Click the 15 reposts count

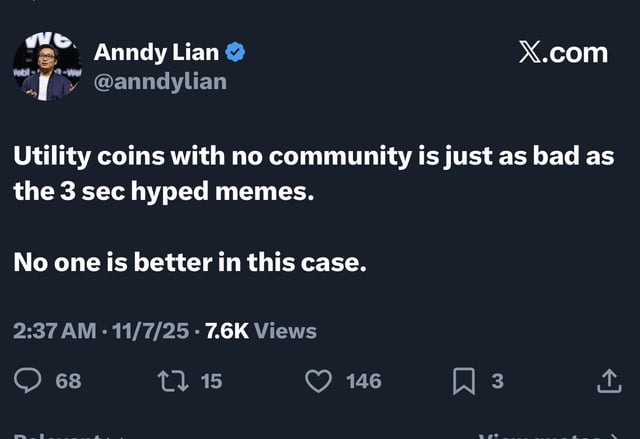[211, 381]
